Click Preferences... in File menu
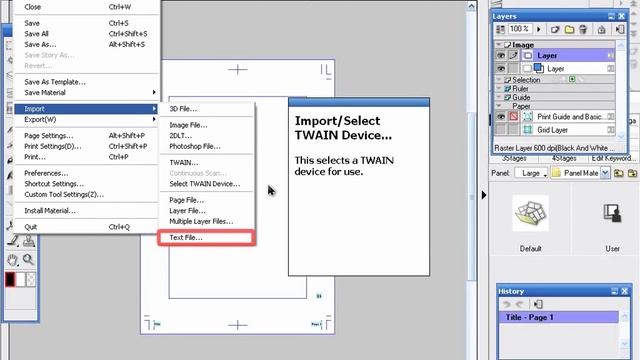 [86, 173]
